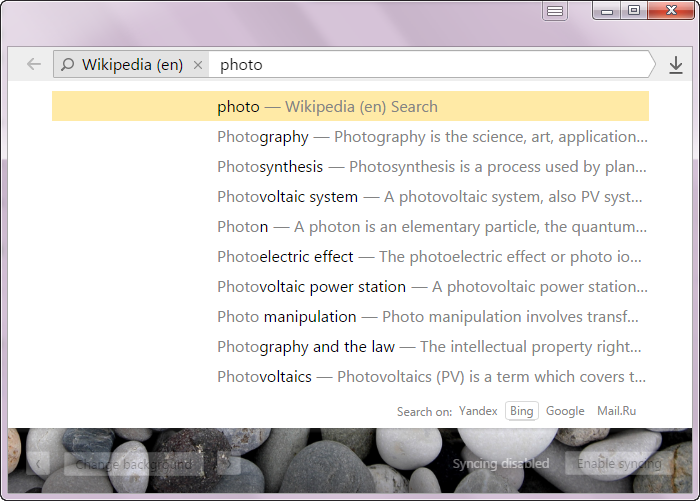Close the browser window
Screen dimensions: 700x501
coord(671,10)
